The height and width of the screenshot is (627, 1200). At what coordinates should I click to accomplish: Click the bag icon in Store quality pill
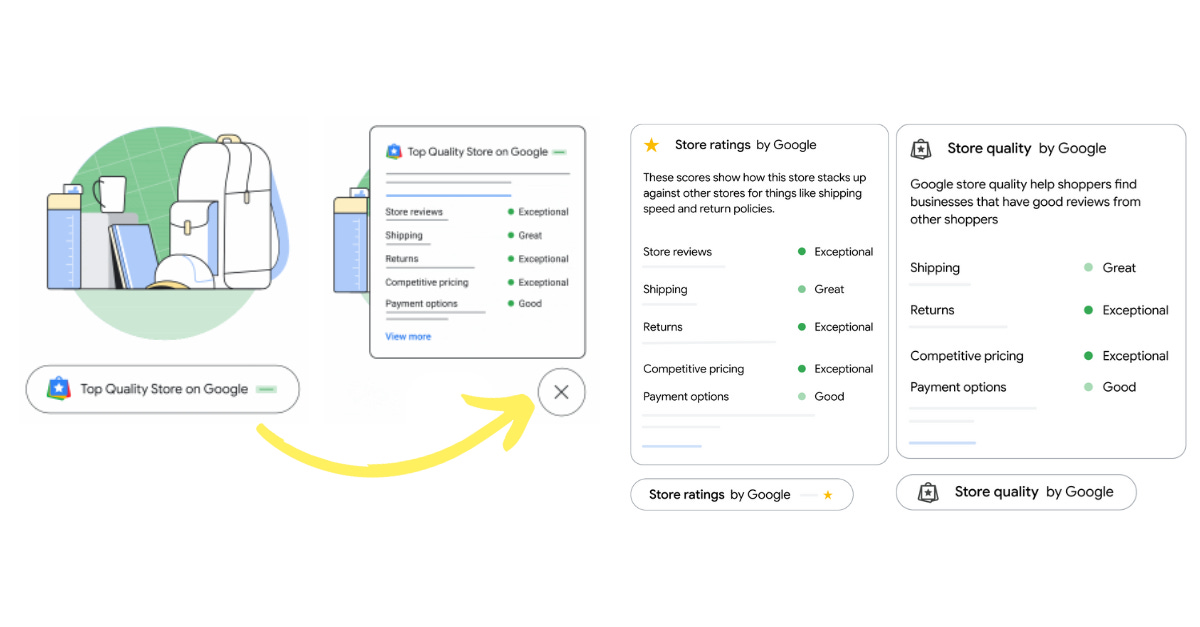928,492
